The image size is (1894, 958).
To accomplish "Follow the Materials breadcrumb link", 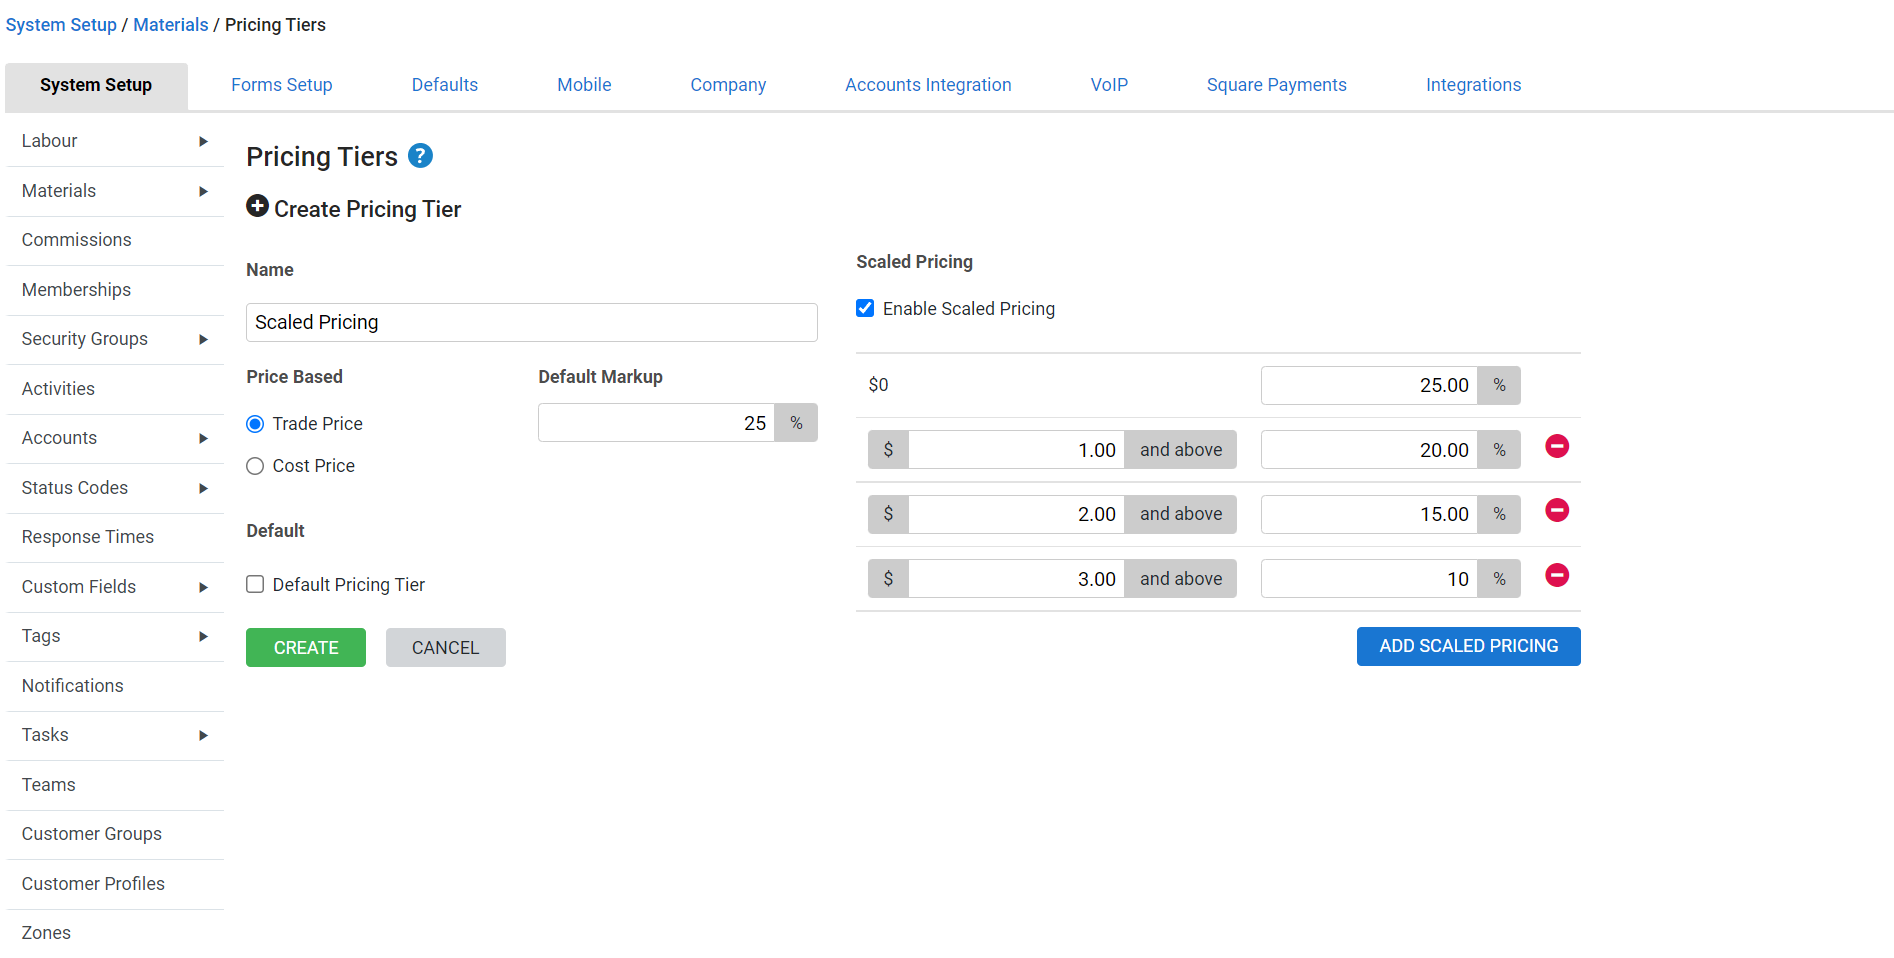I will [171, 25].
